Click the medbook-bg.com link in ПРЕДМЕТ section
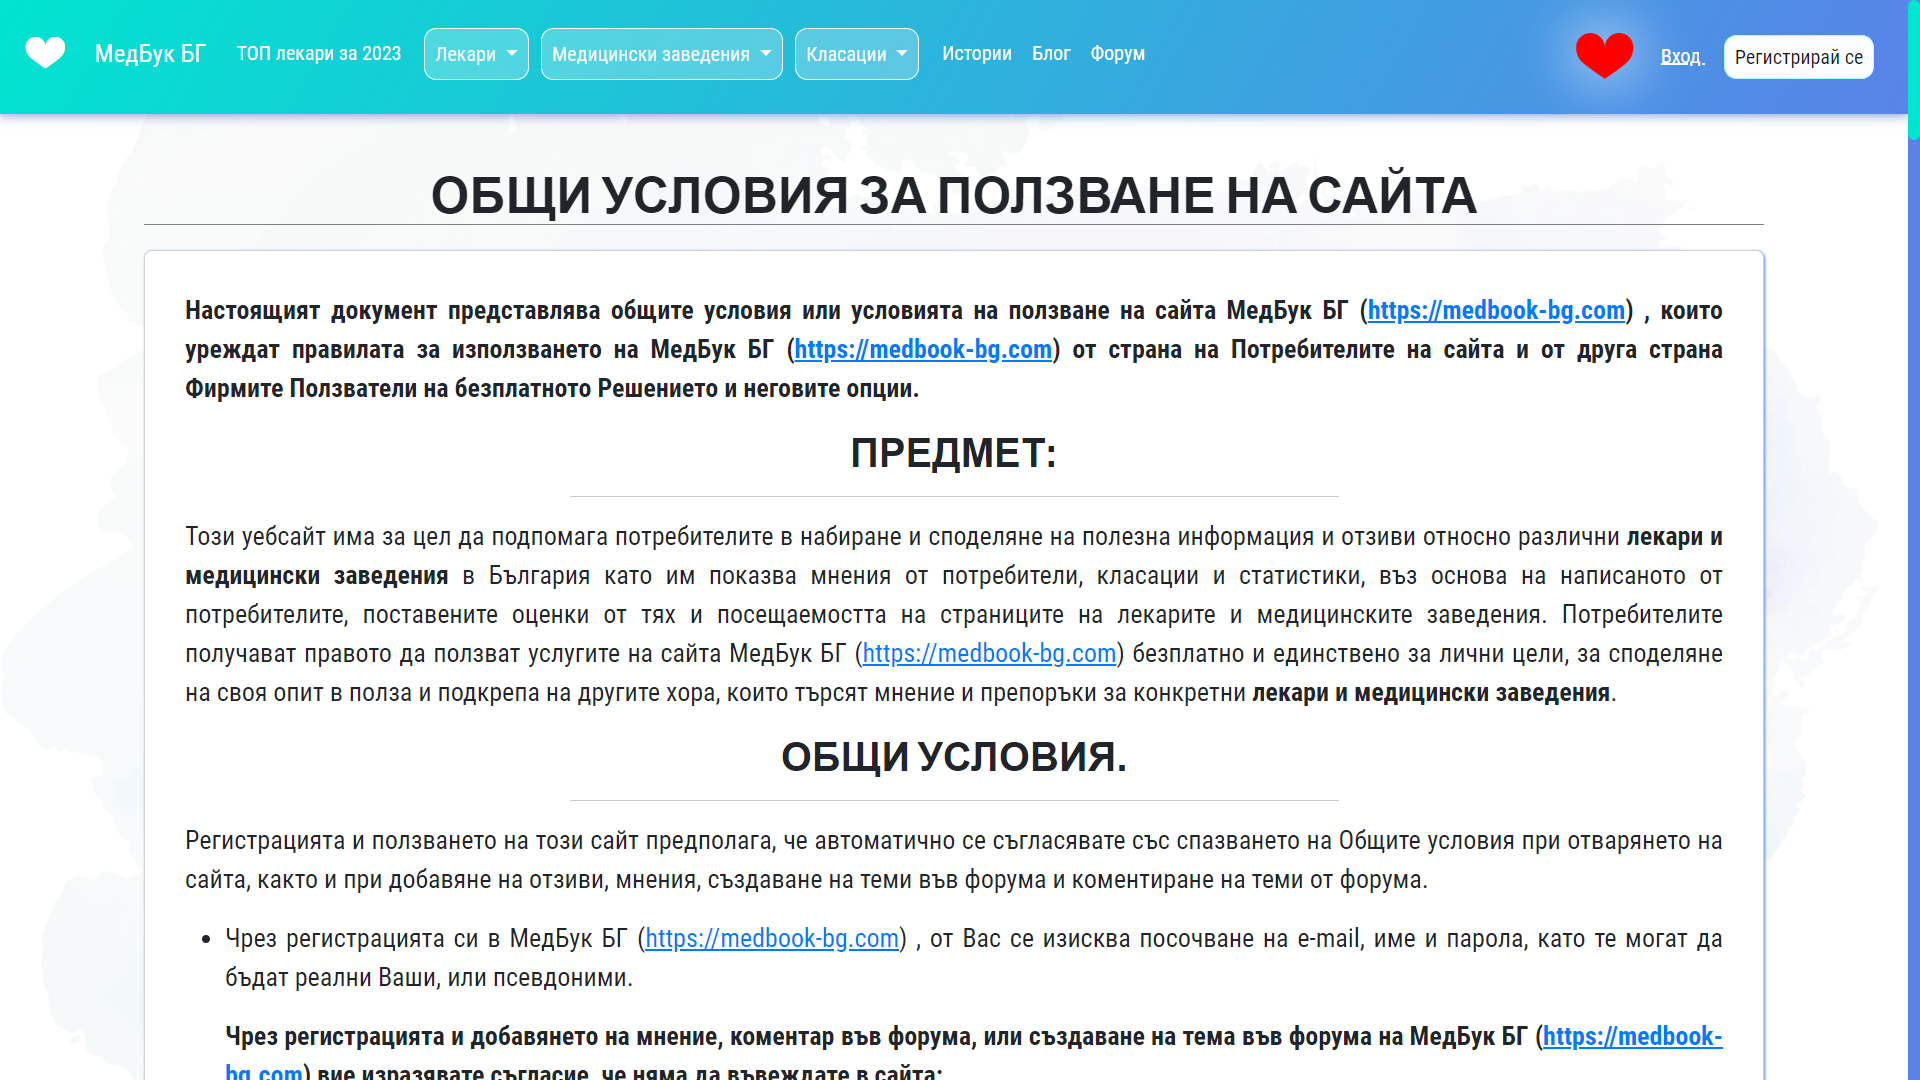The width and height of the screenshot is (1920, 1080). (989, 654)
